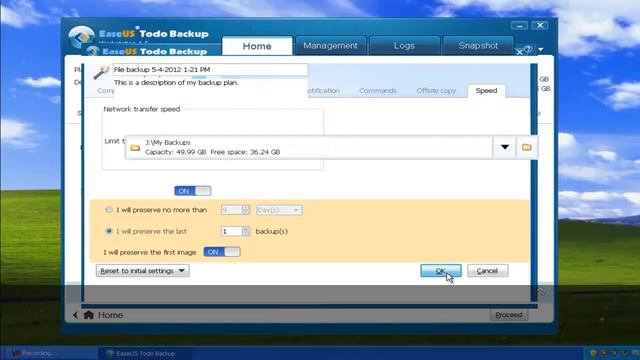
Task: Open the menu arrow beside the help icon
Action: (x=541, y=50)
